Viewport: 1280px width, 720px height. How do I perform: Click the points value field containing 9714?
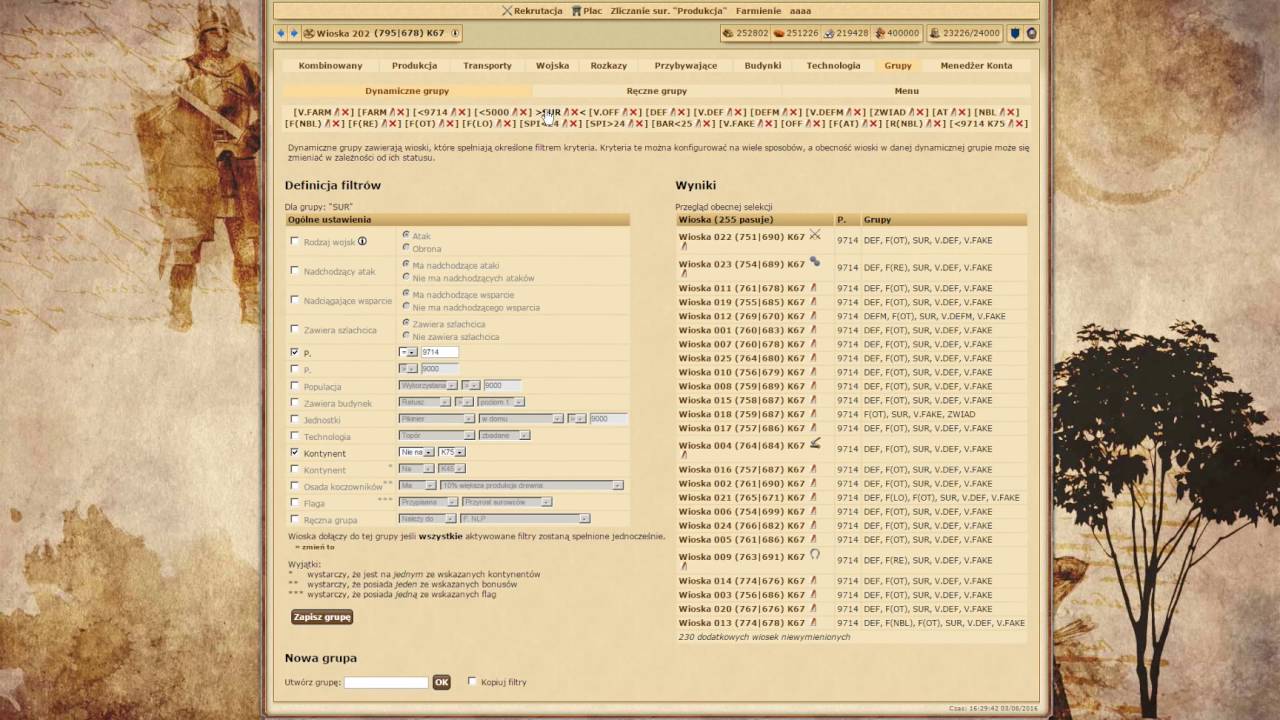439,352
